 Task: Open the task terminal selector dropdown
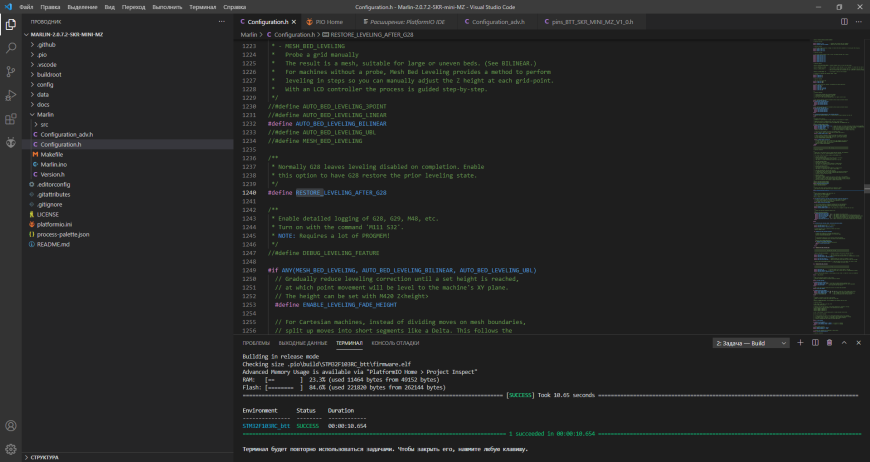(x=751, y=343)
